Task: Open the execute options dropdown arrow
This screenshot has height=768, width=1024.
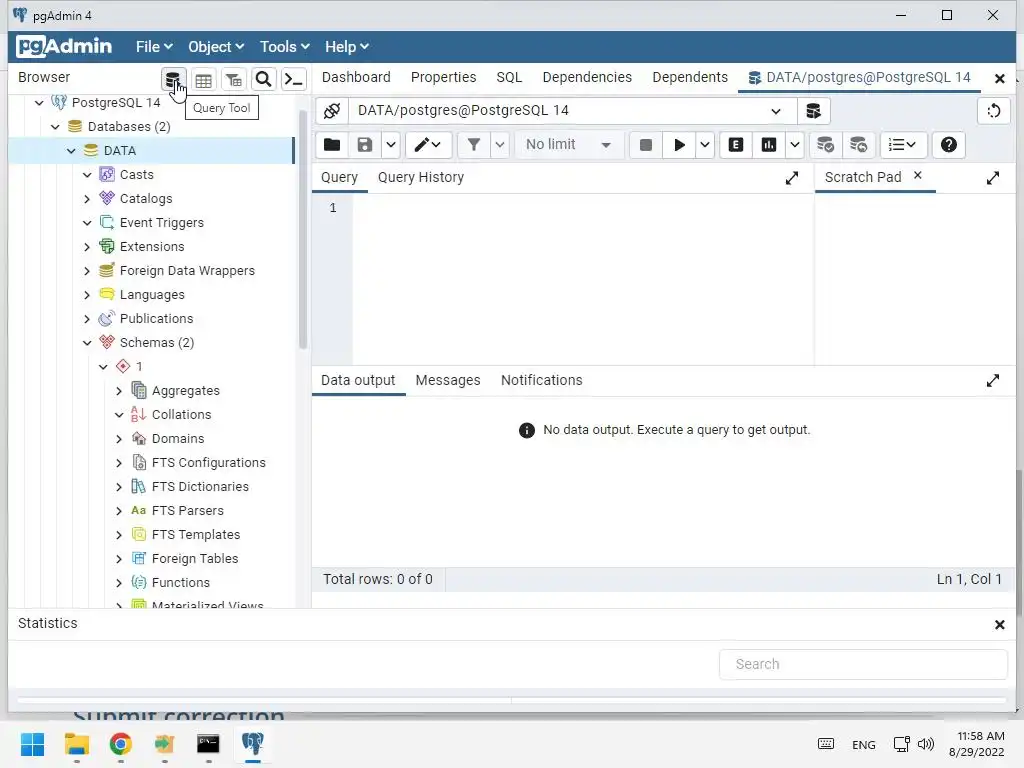Action: point(705,145)
